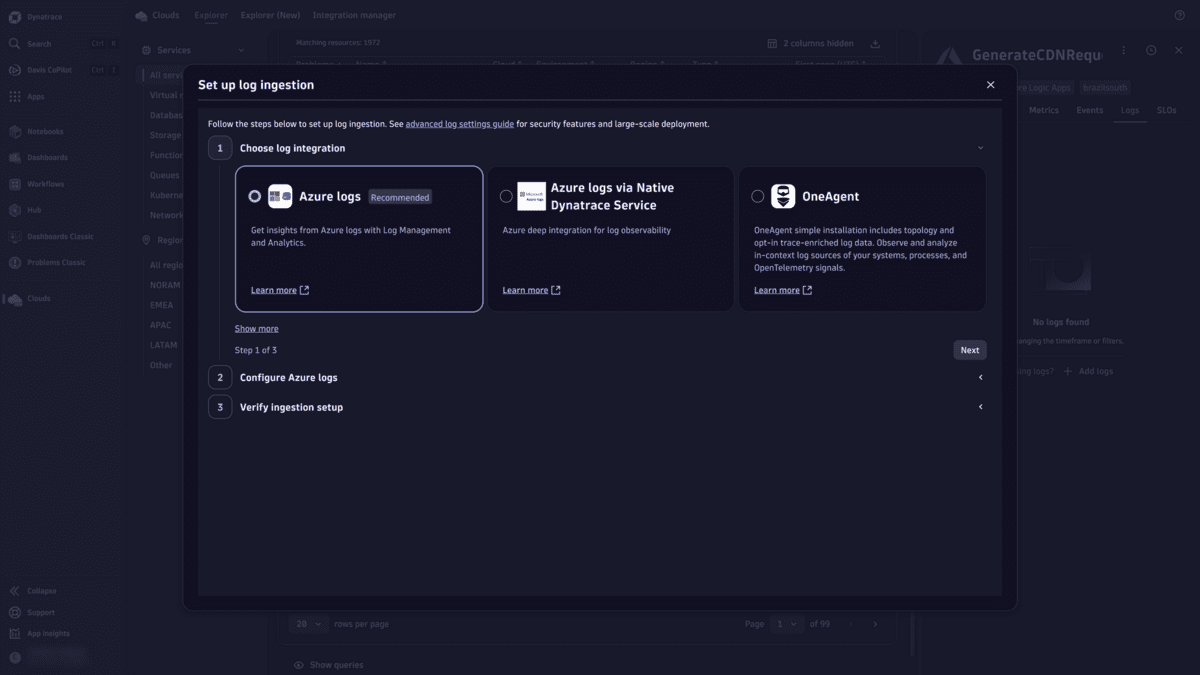Select the OneAgent integration option

click(757, 196)
